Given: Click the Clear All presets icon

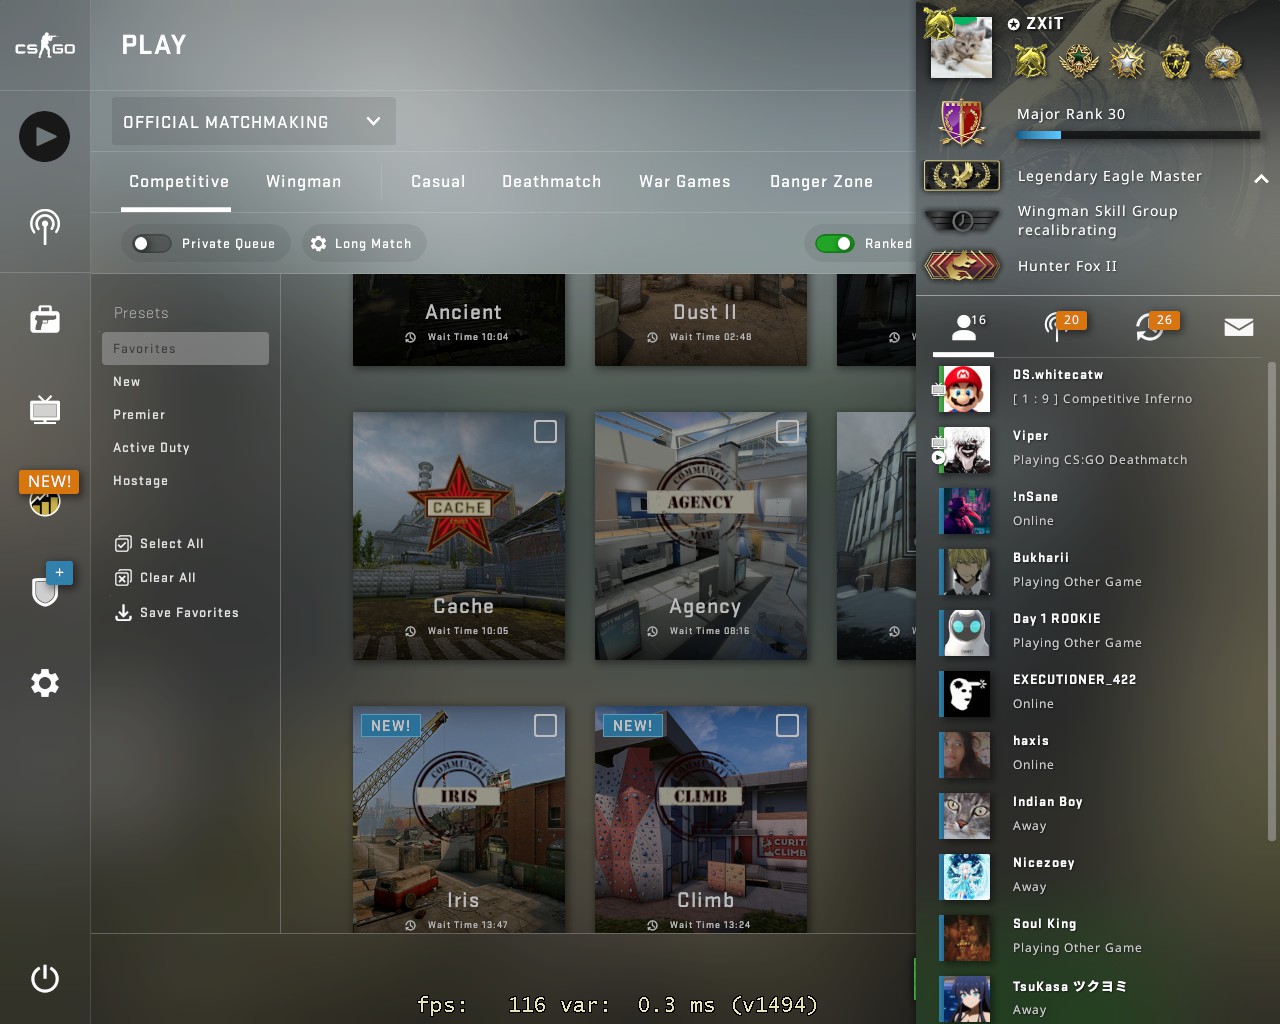Looking at the screenshot, I should coord(123,578).
